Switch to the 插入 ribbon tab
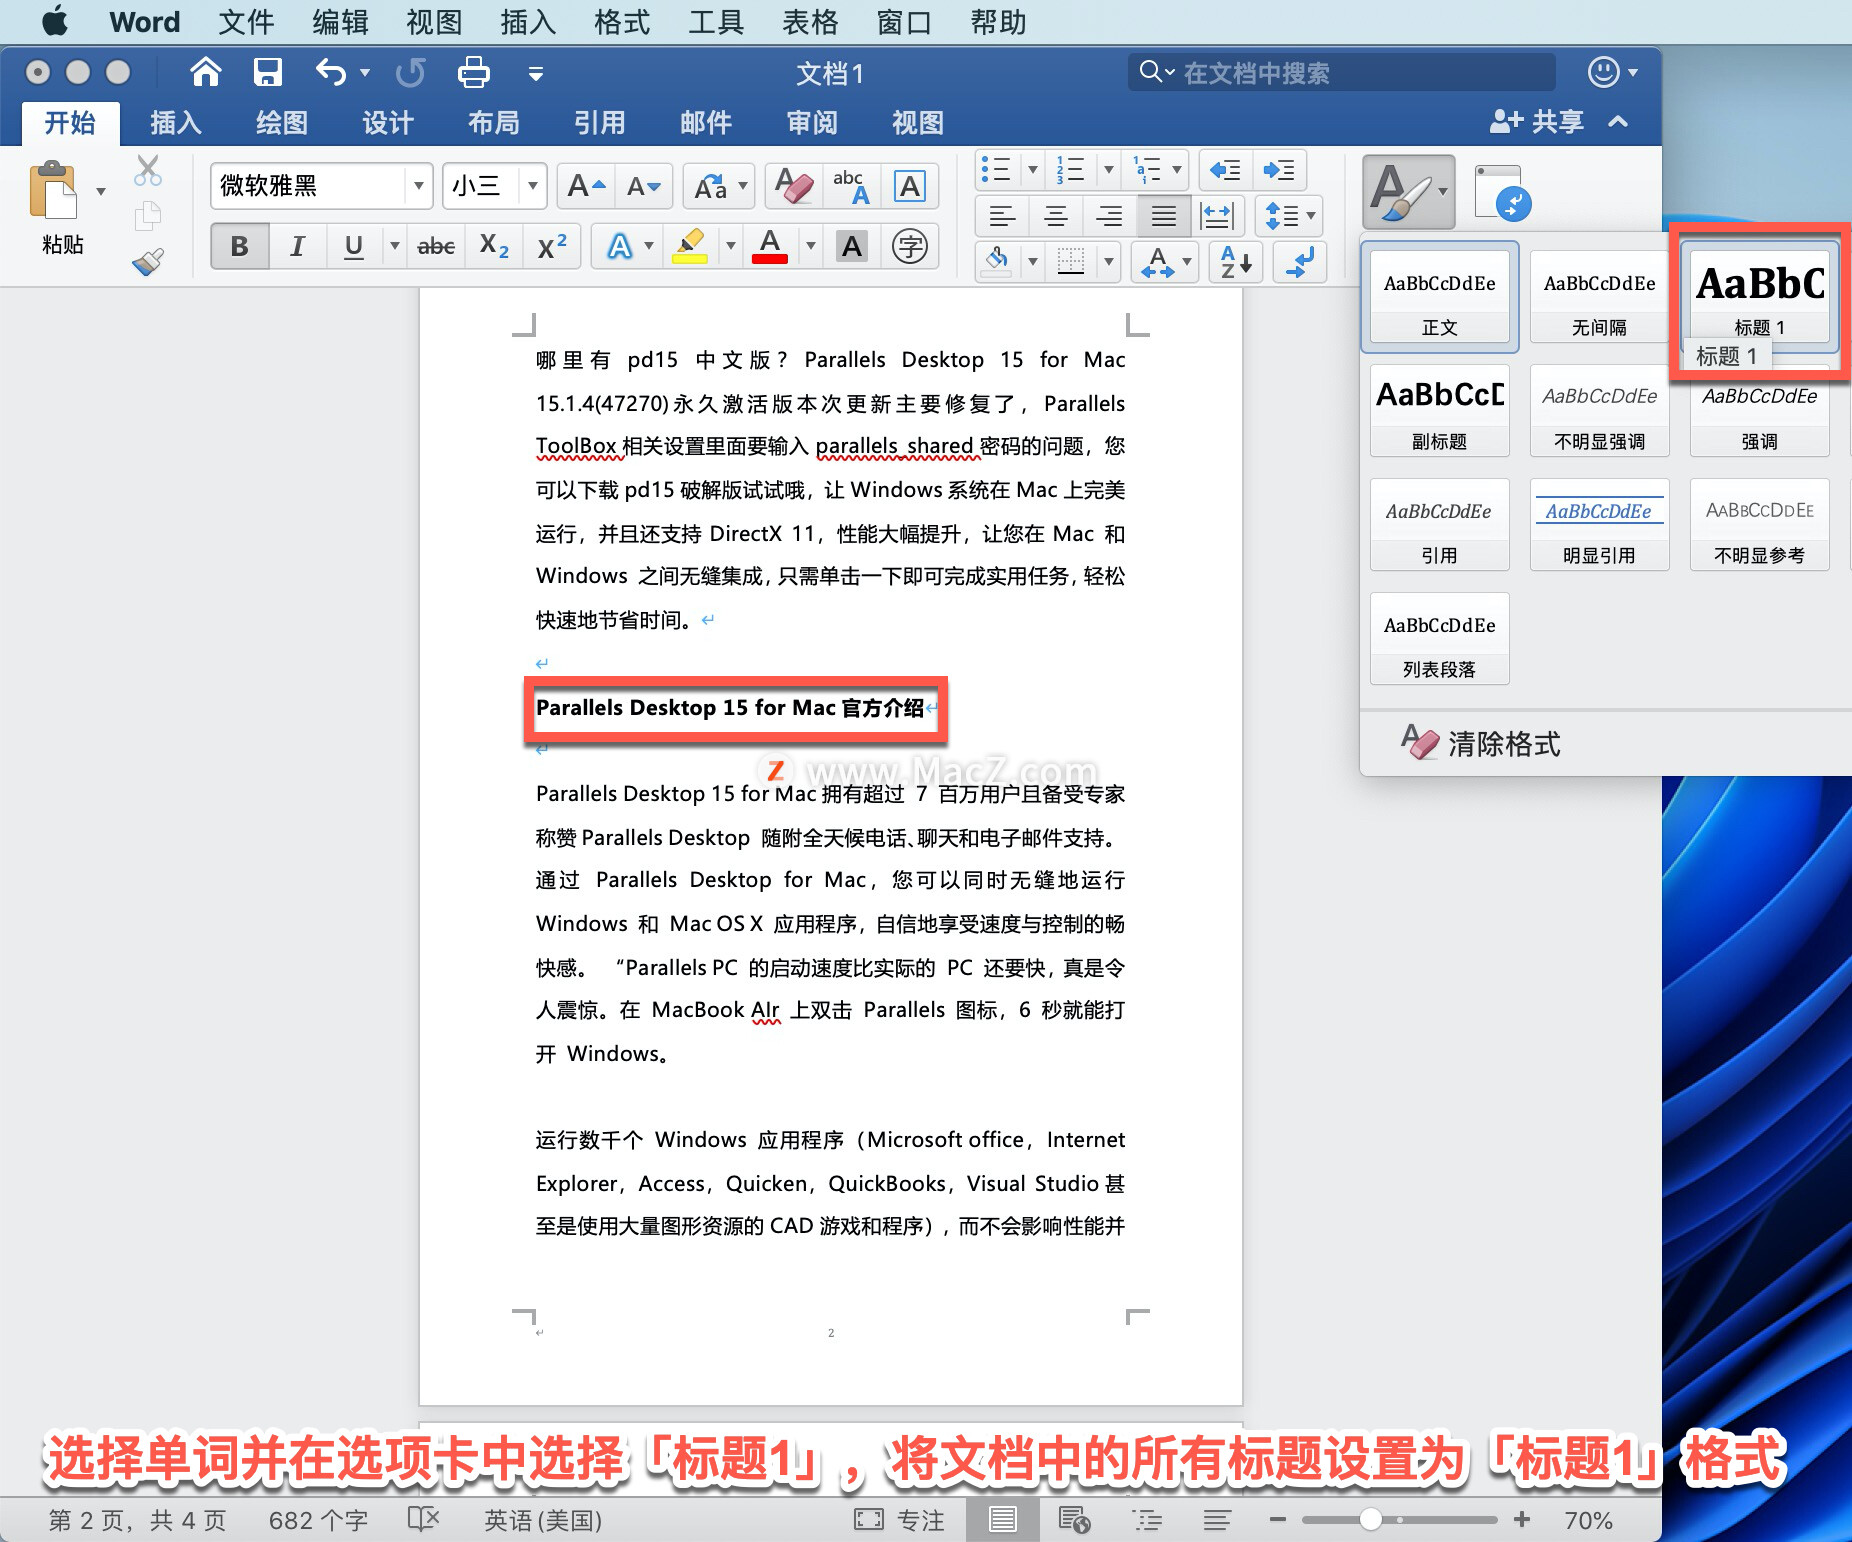This screenshot has height=1542, width=1852. coord(176,123)
